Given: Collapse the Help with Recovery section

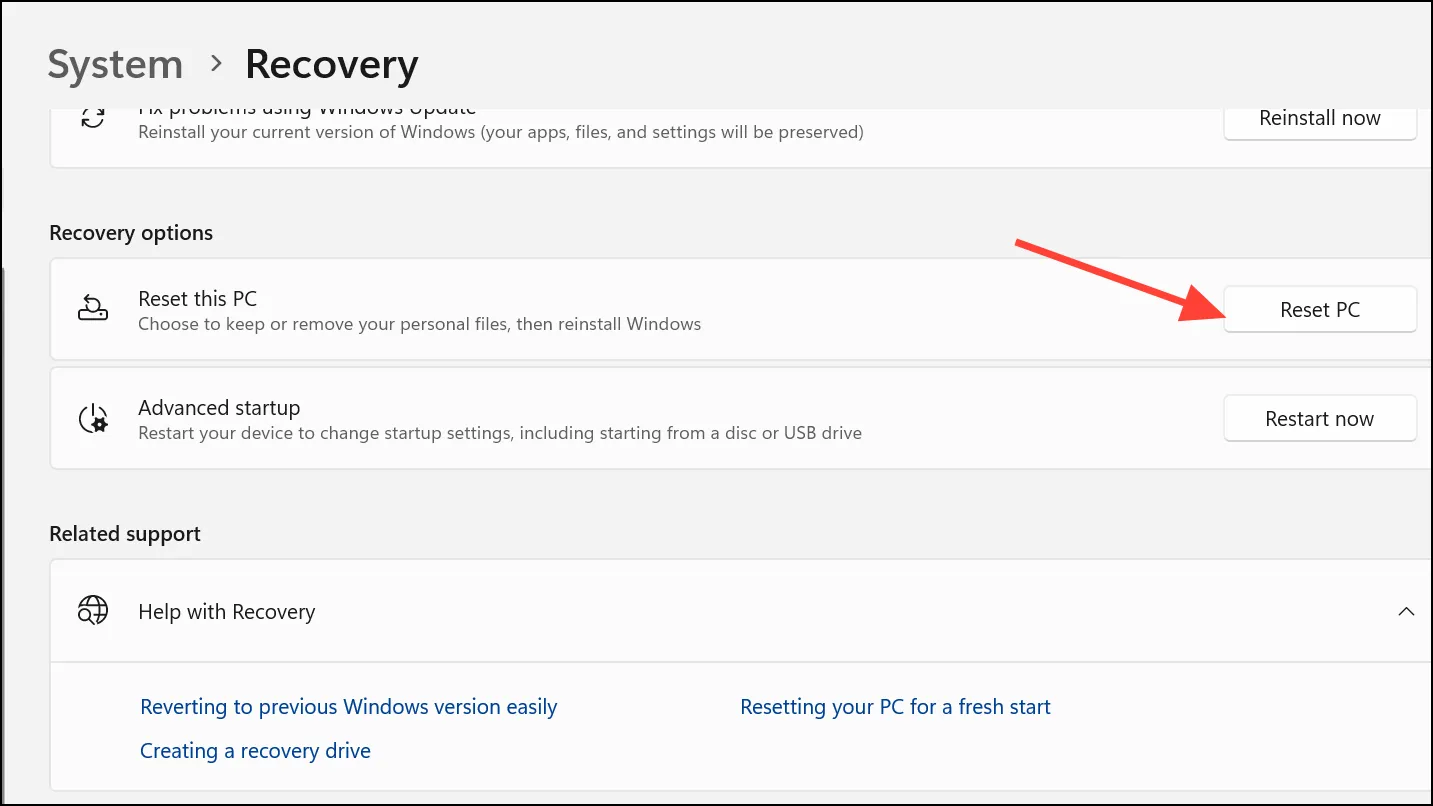Looking at the screenshot, I should [x=1406, y=611].
